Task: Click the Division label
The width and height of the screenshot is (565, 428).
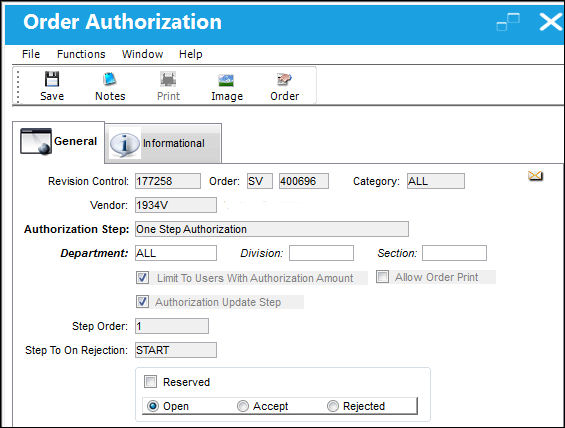Action: (x=262, y=253)
